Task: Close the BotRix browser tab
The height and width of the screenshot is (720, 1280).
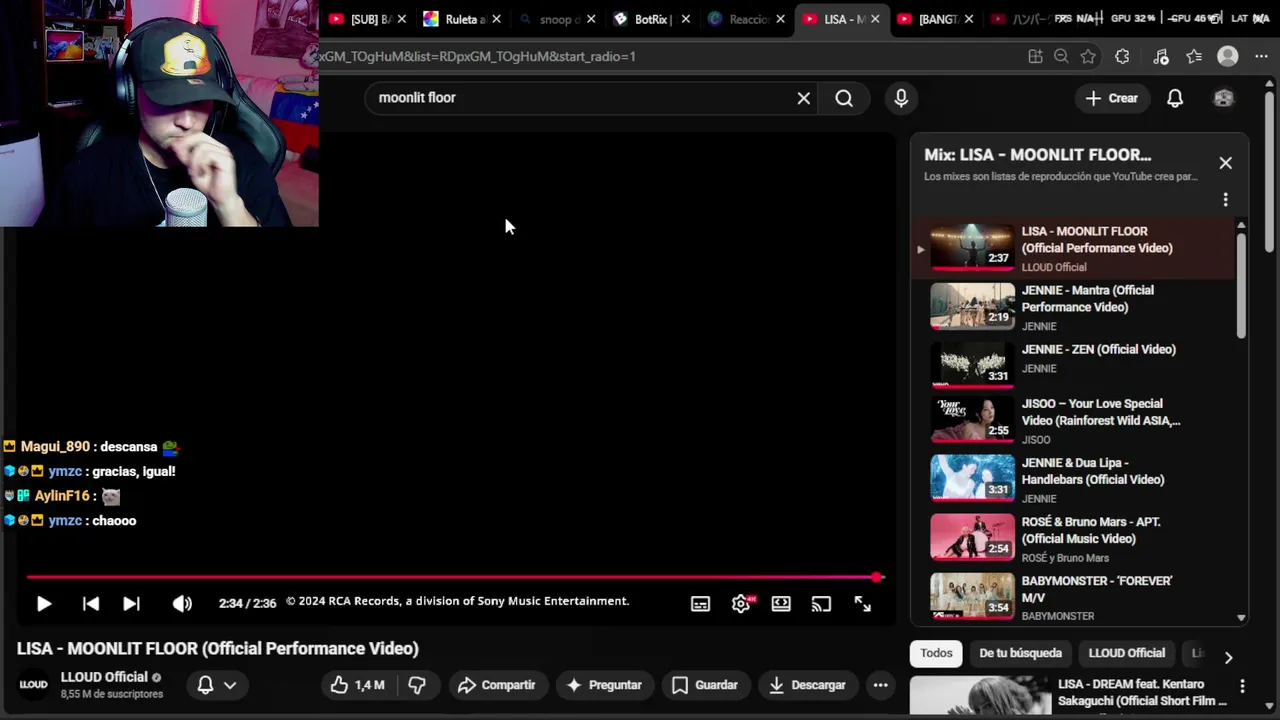Action: 685,19
